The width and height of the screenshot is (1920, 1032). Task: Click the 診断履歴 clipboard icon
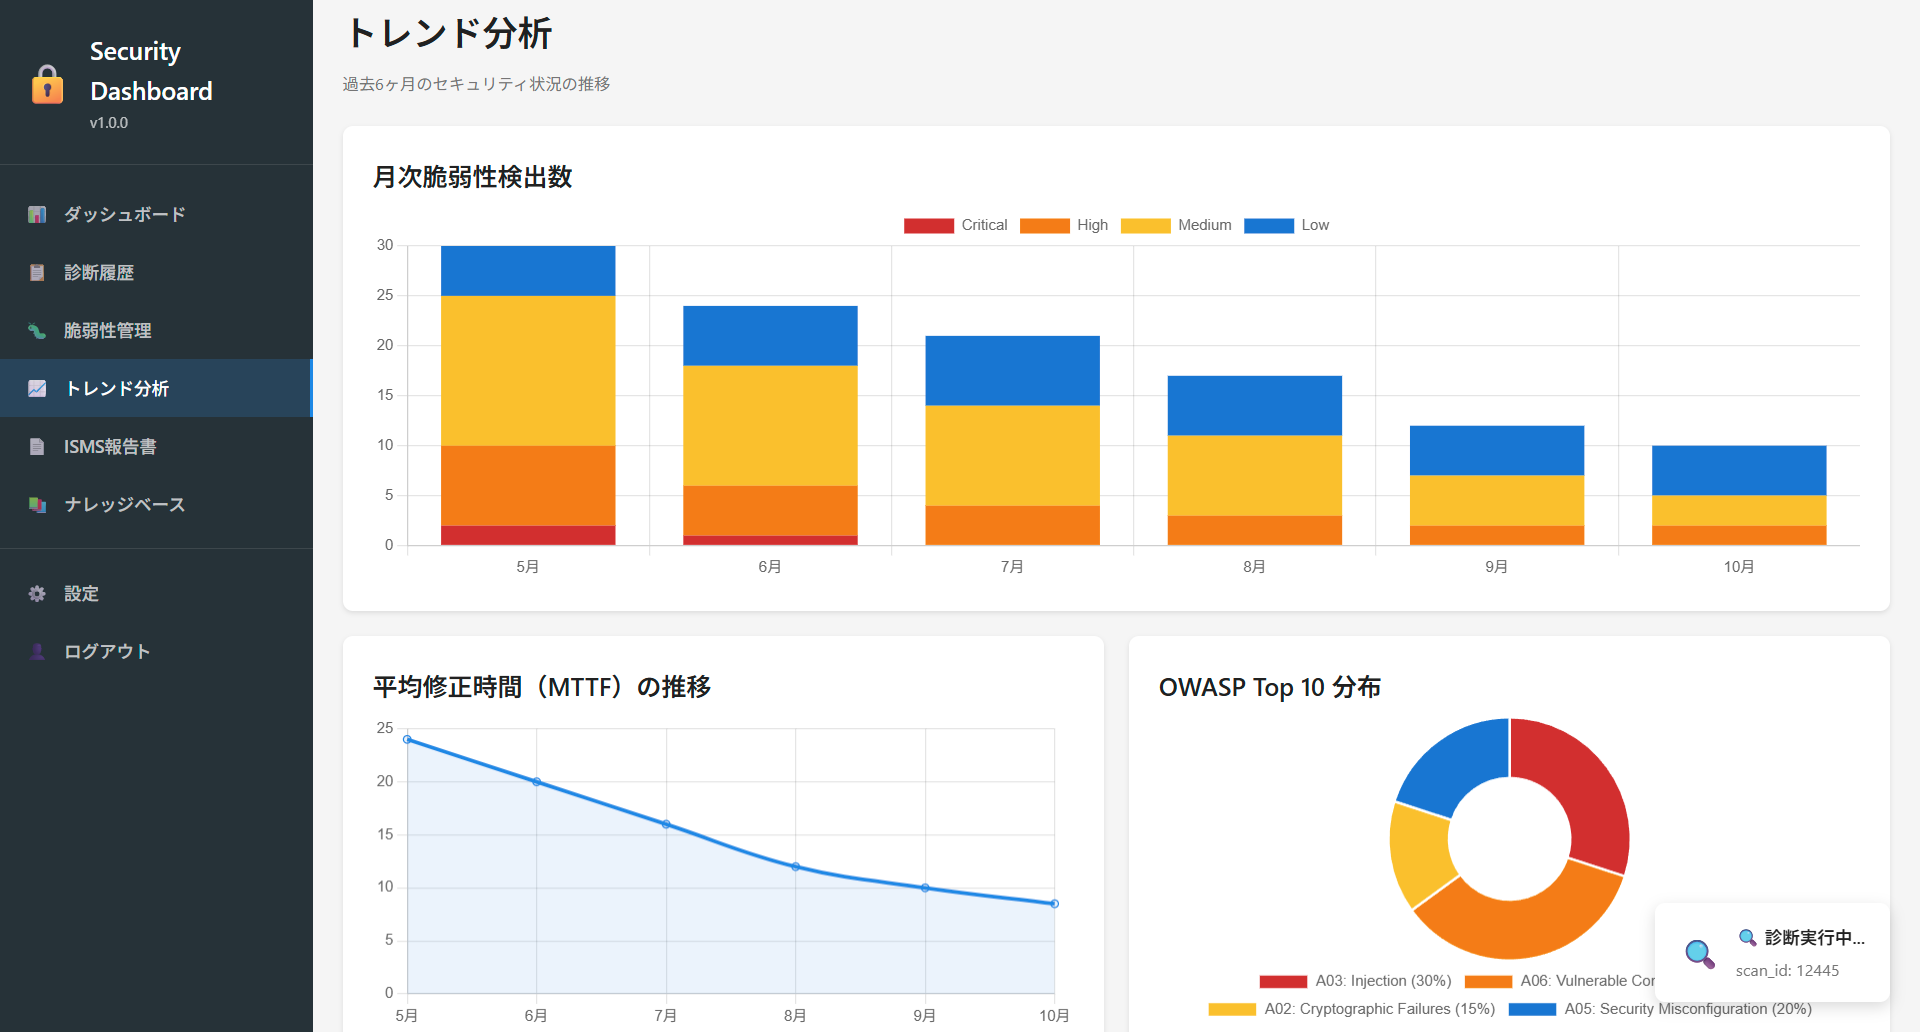point(37,273)
